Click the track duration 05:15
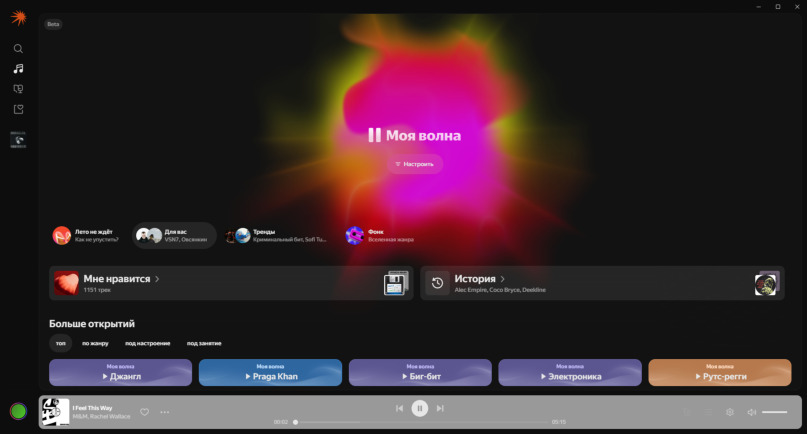The width and height of the screenshot is (807, 434). [559, 422]
